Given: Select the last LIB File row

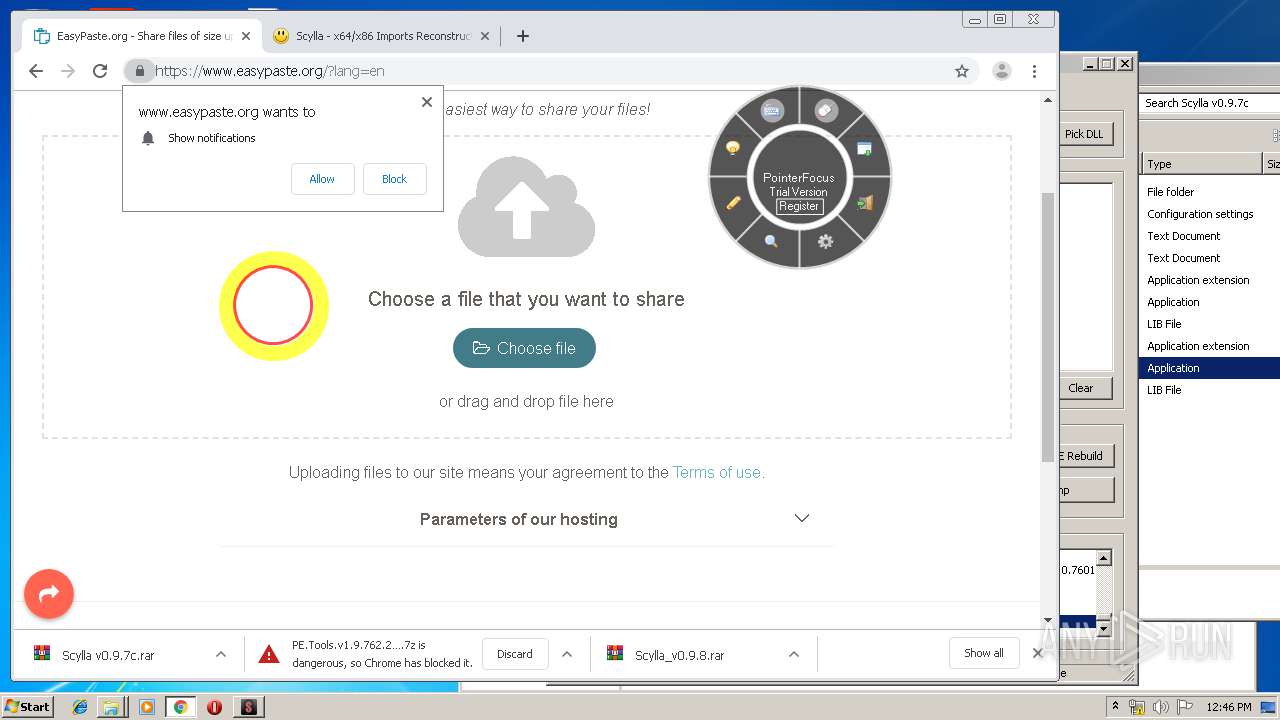Looking at the screenshot, I should pos(1209,390).
